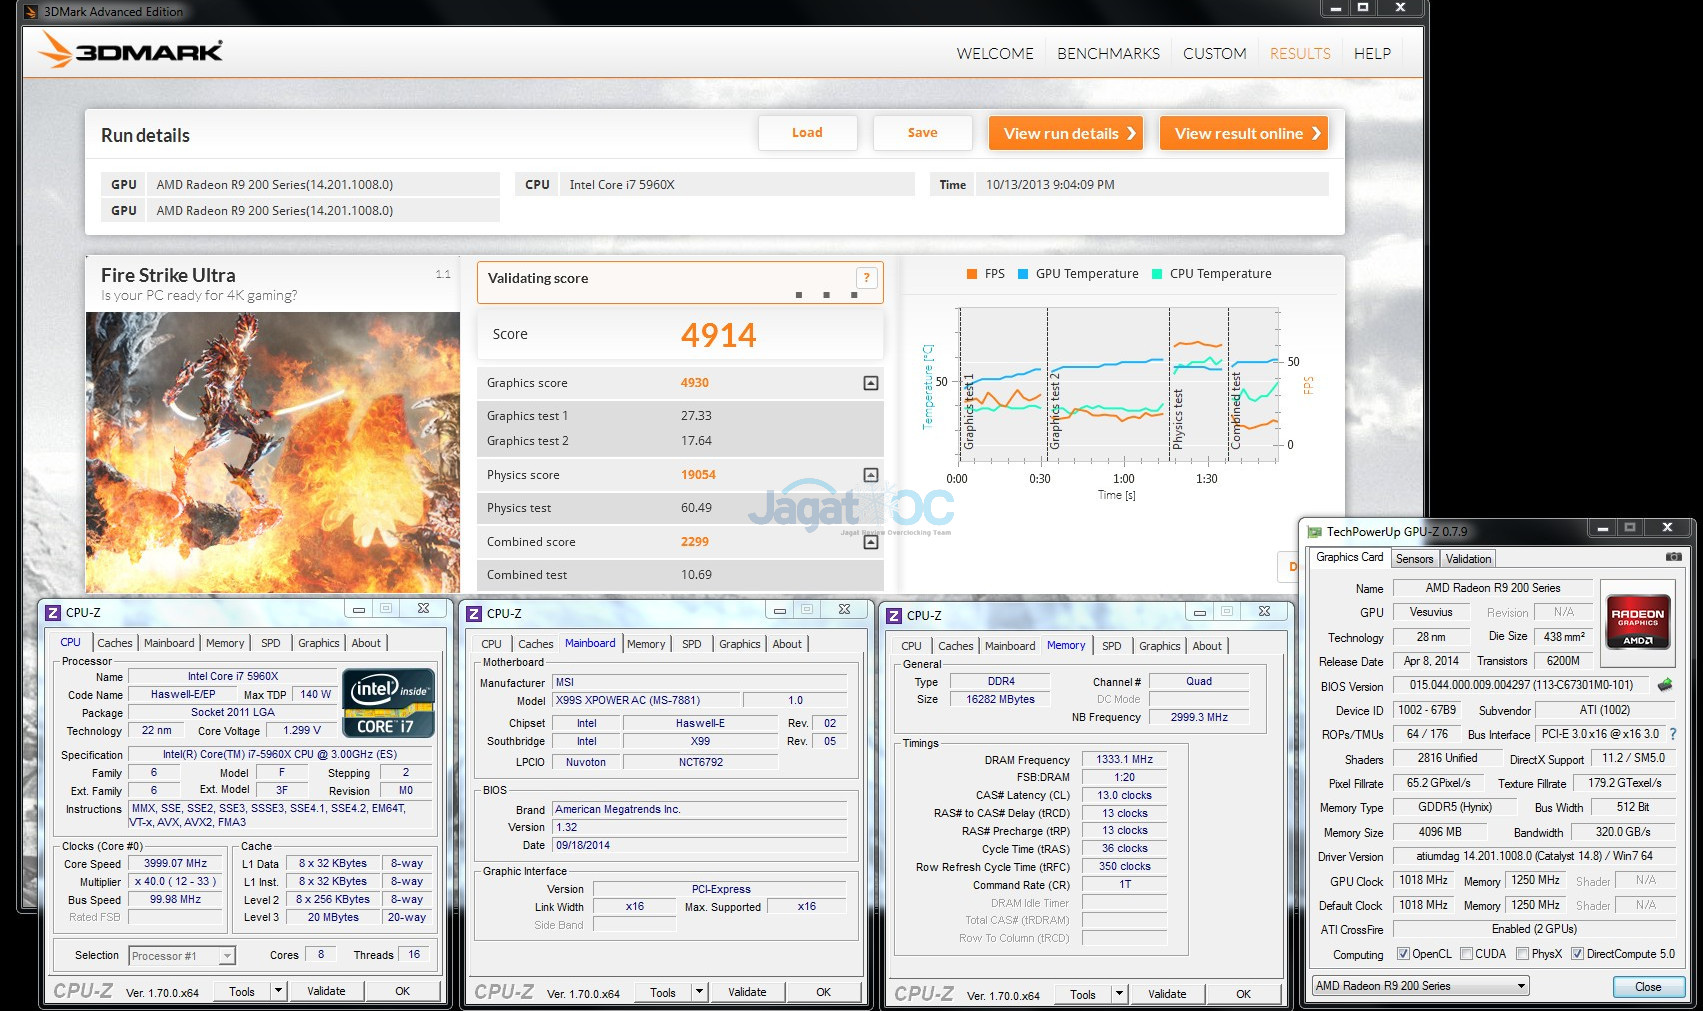
Task: Toggle the PhysX checkbox in GPU-Z
Action: click(1522, 954)
